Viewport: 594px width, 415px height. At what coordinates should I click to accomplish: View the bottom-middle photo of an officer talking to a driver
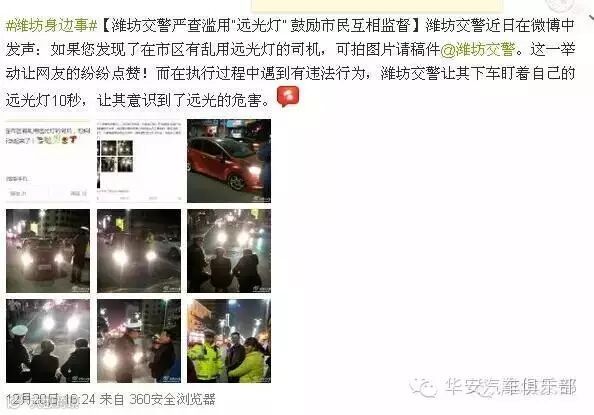click(x=139, y=341)
